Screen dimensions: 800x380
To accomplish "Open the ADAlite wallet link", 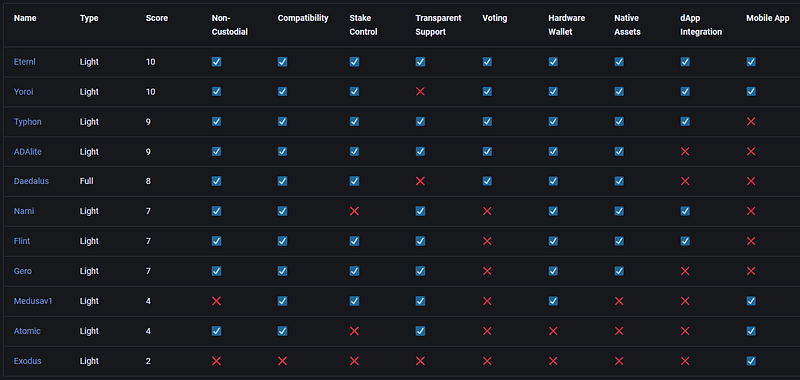I will [x=28, y=151].
